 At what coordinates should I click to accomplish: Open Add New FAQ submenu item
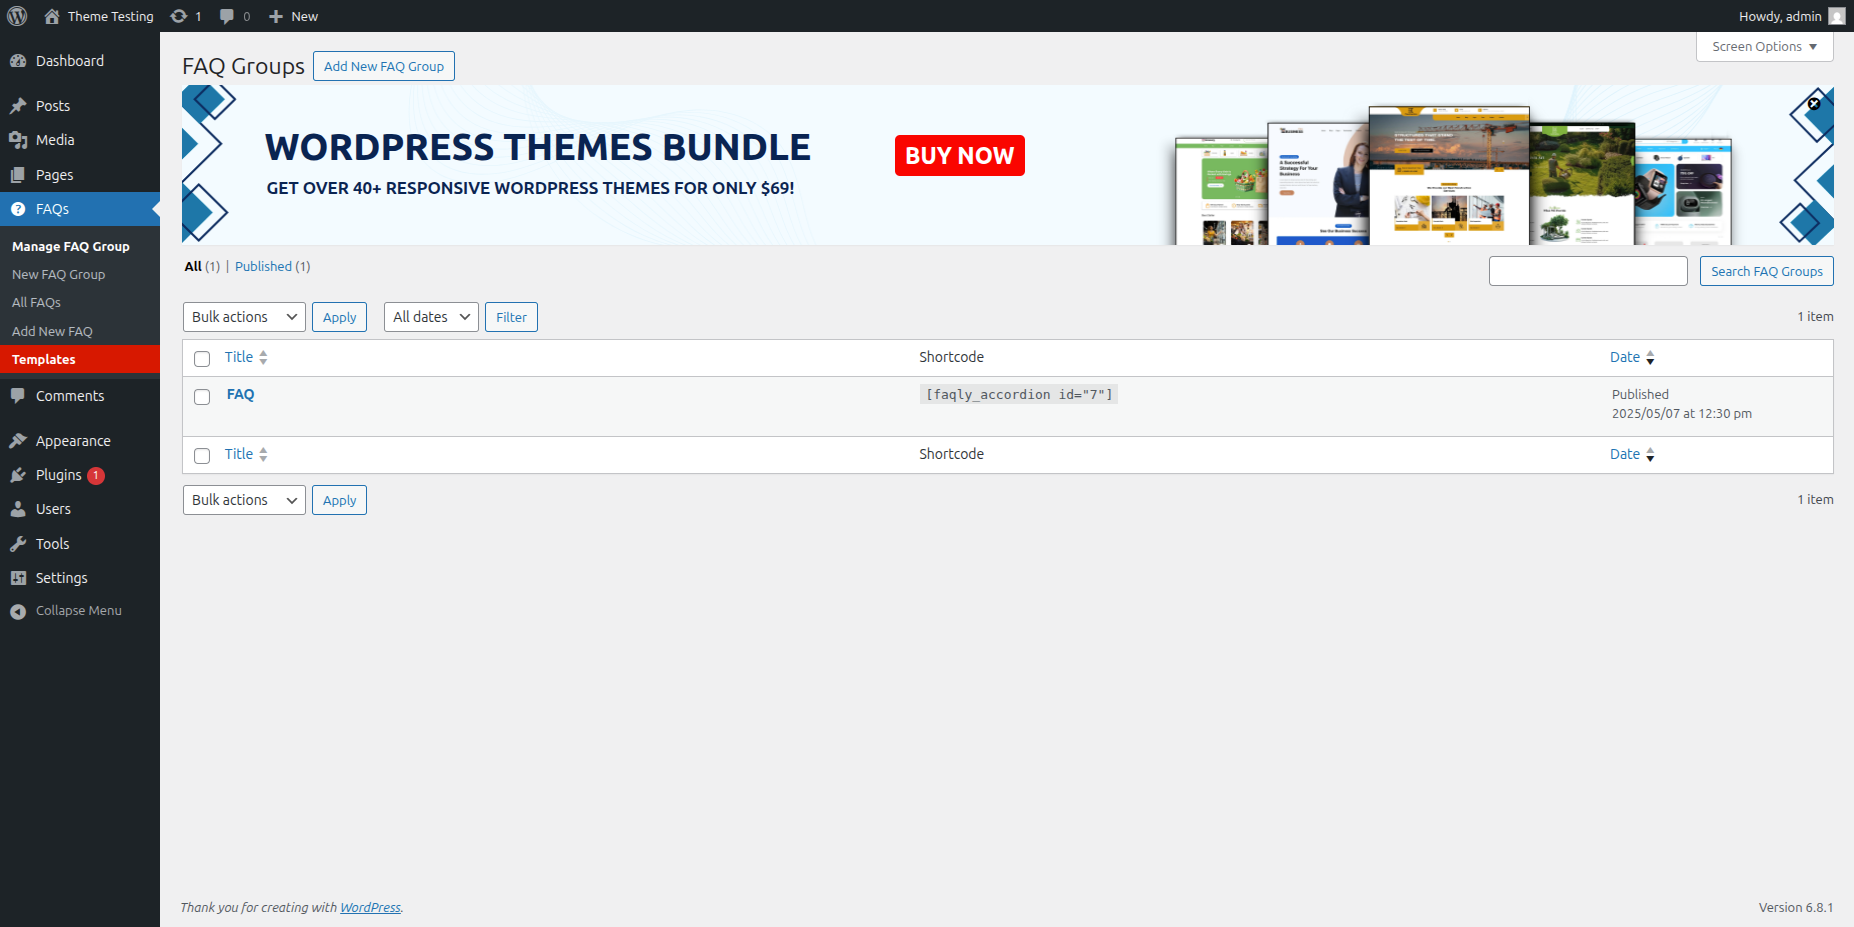[80, 331]
